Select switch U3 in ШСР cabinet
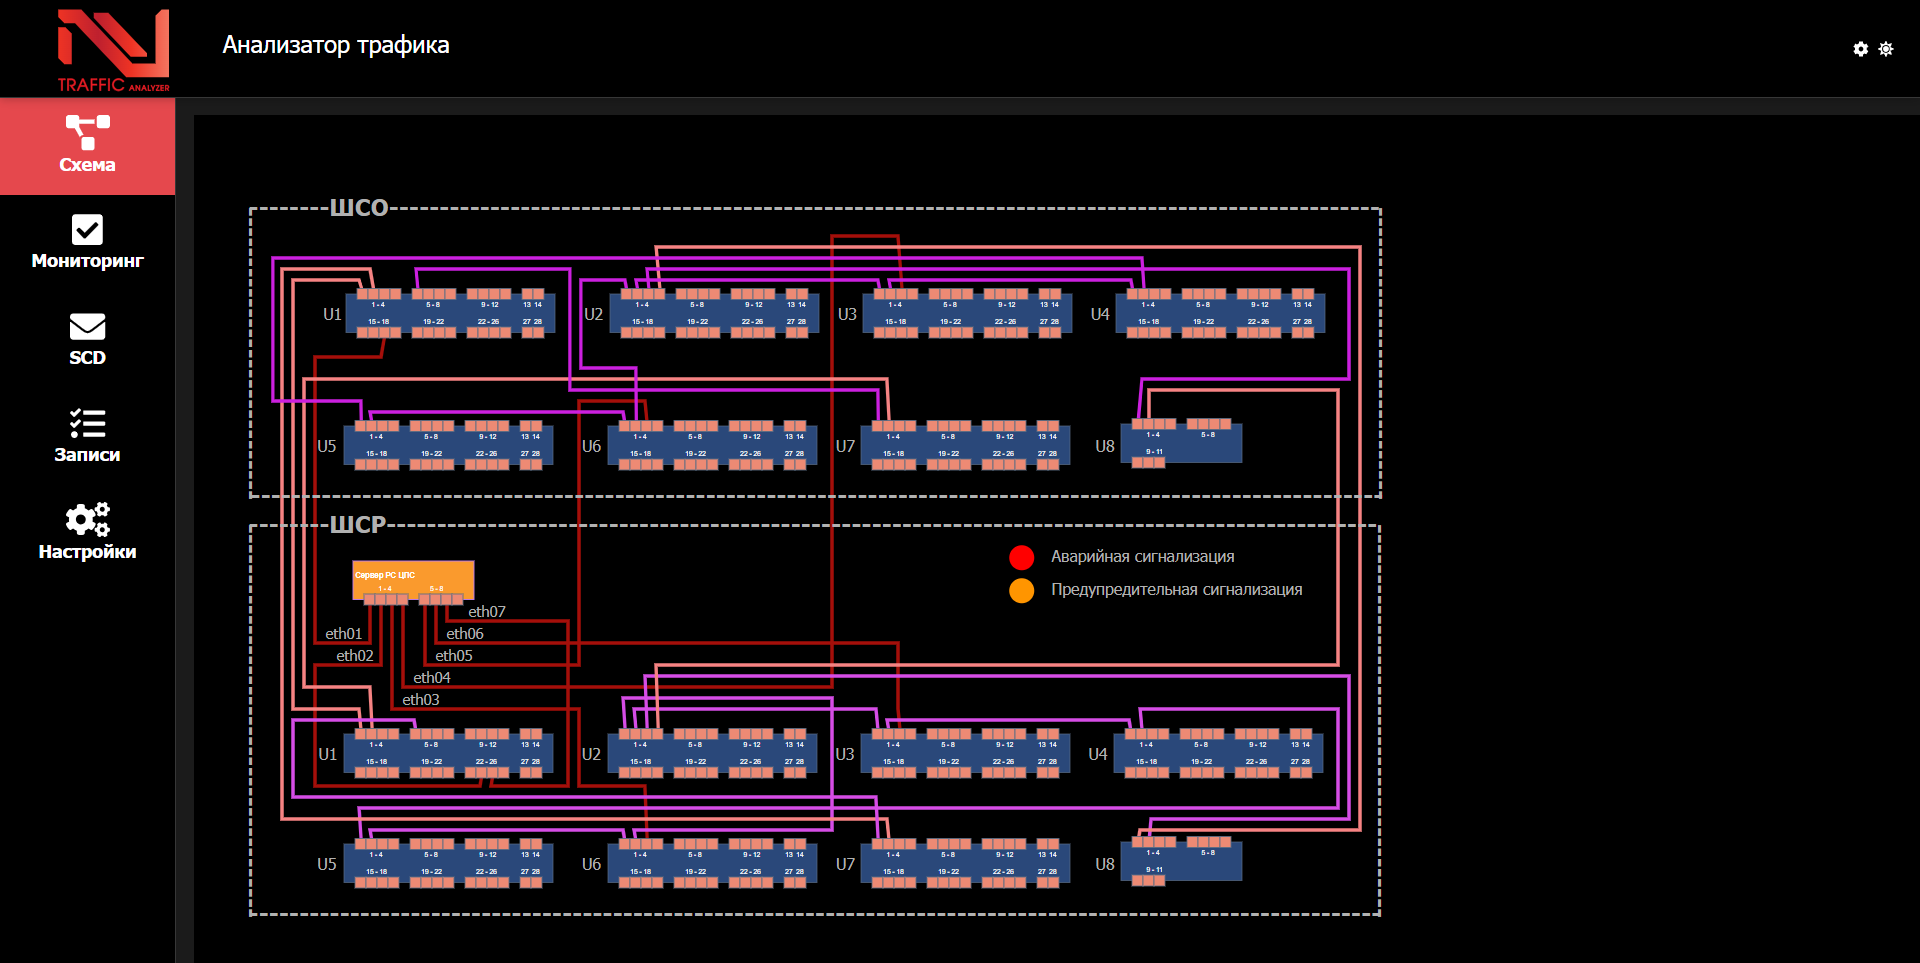 964,753
